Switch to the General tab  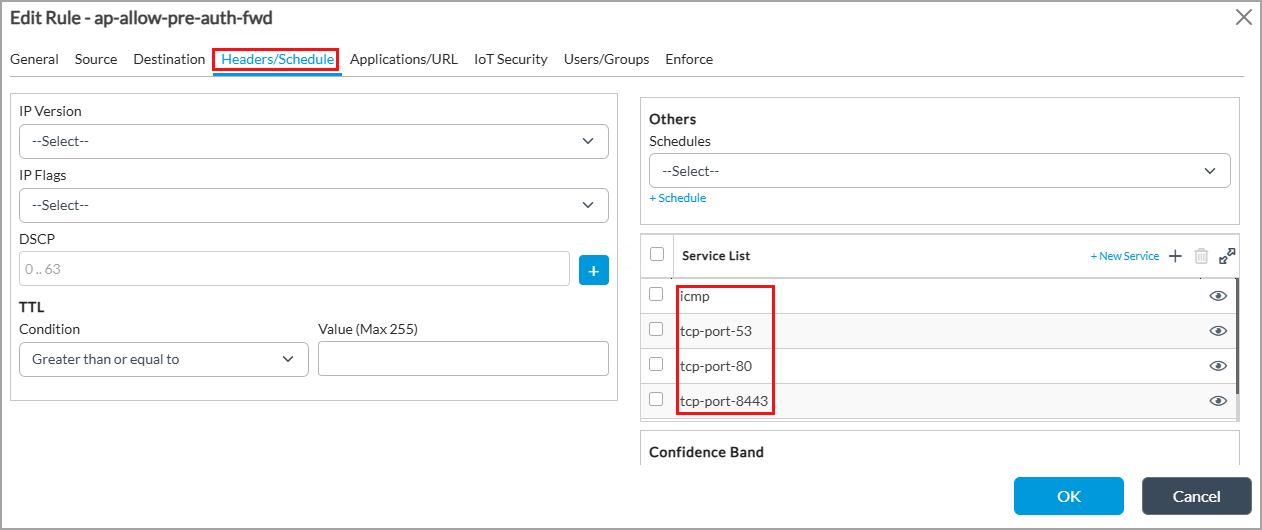point(34,59)
